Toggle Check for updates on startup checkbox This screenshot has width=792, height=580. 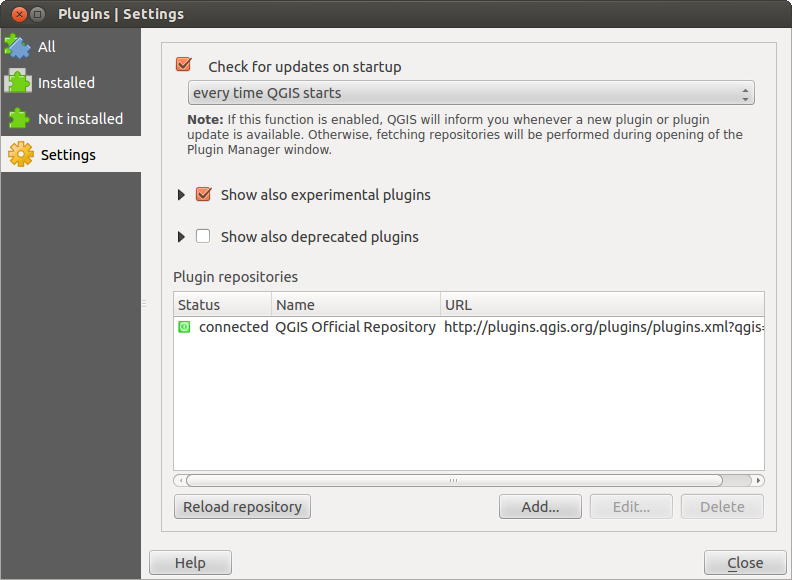pos(183,66)
